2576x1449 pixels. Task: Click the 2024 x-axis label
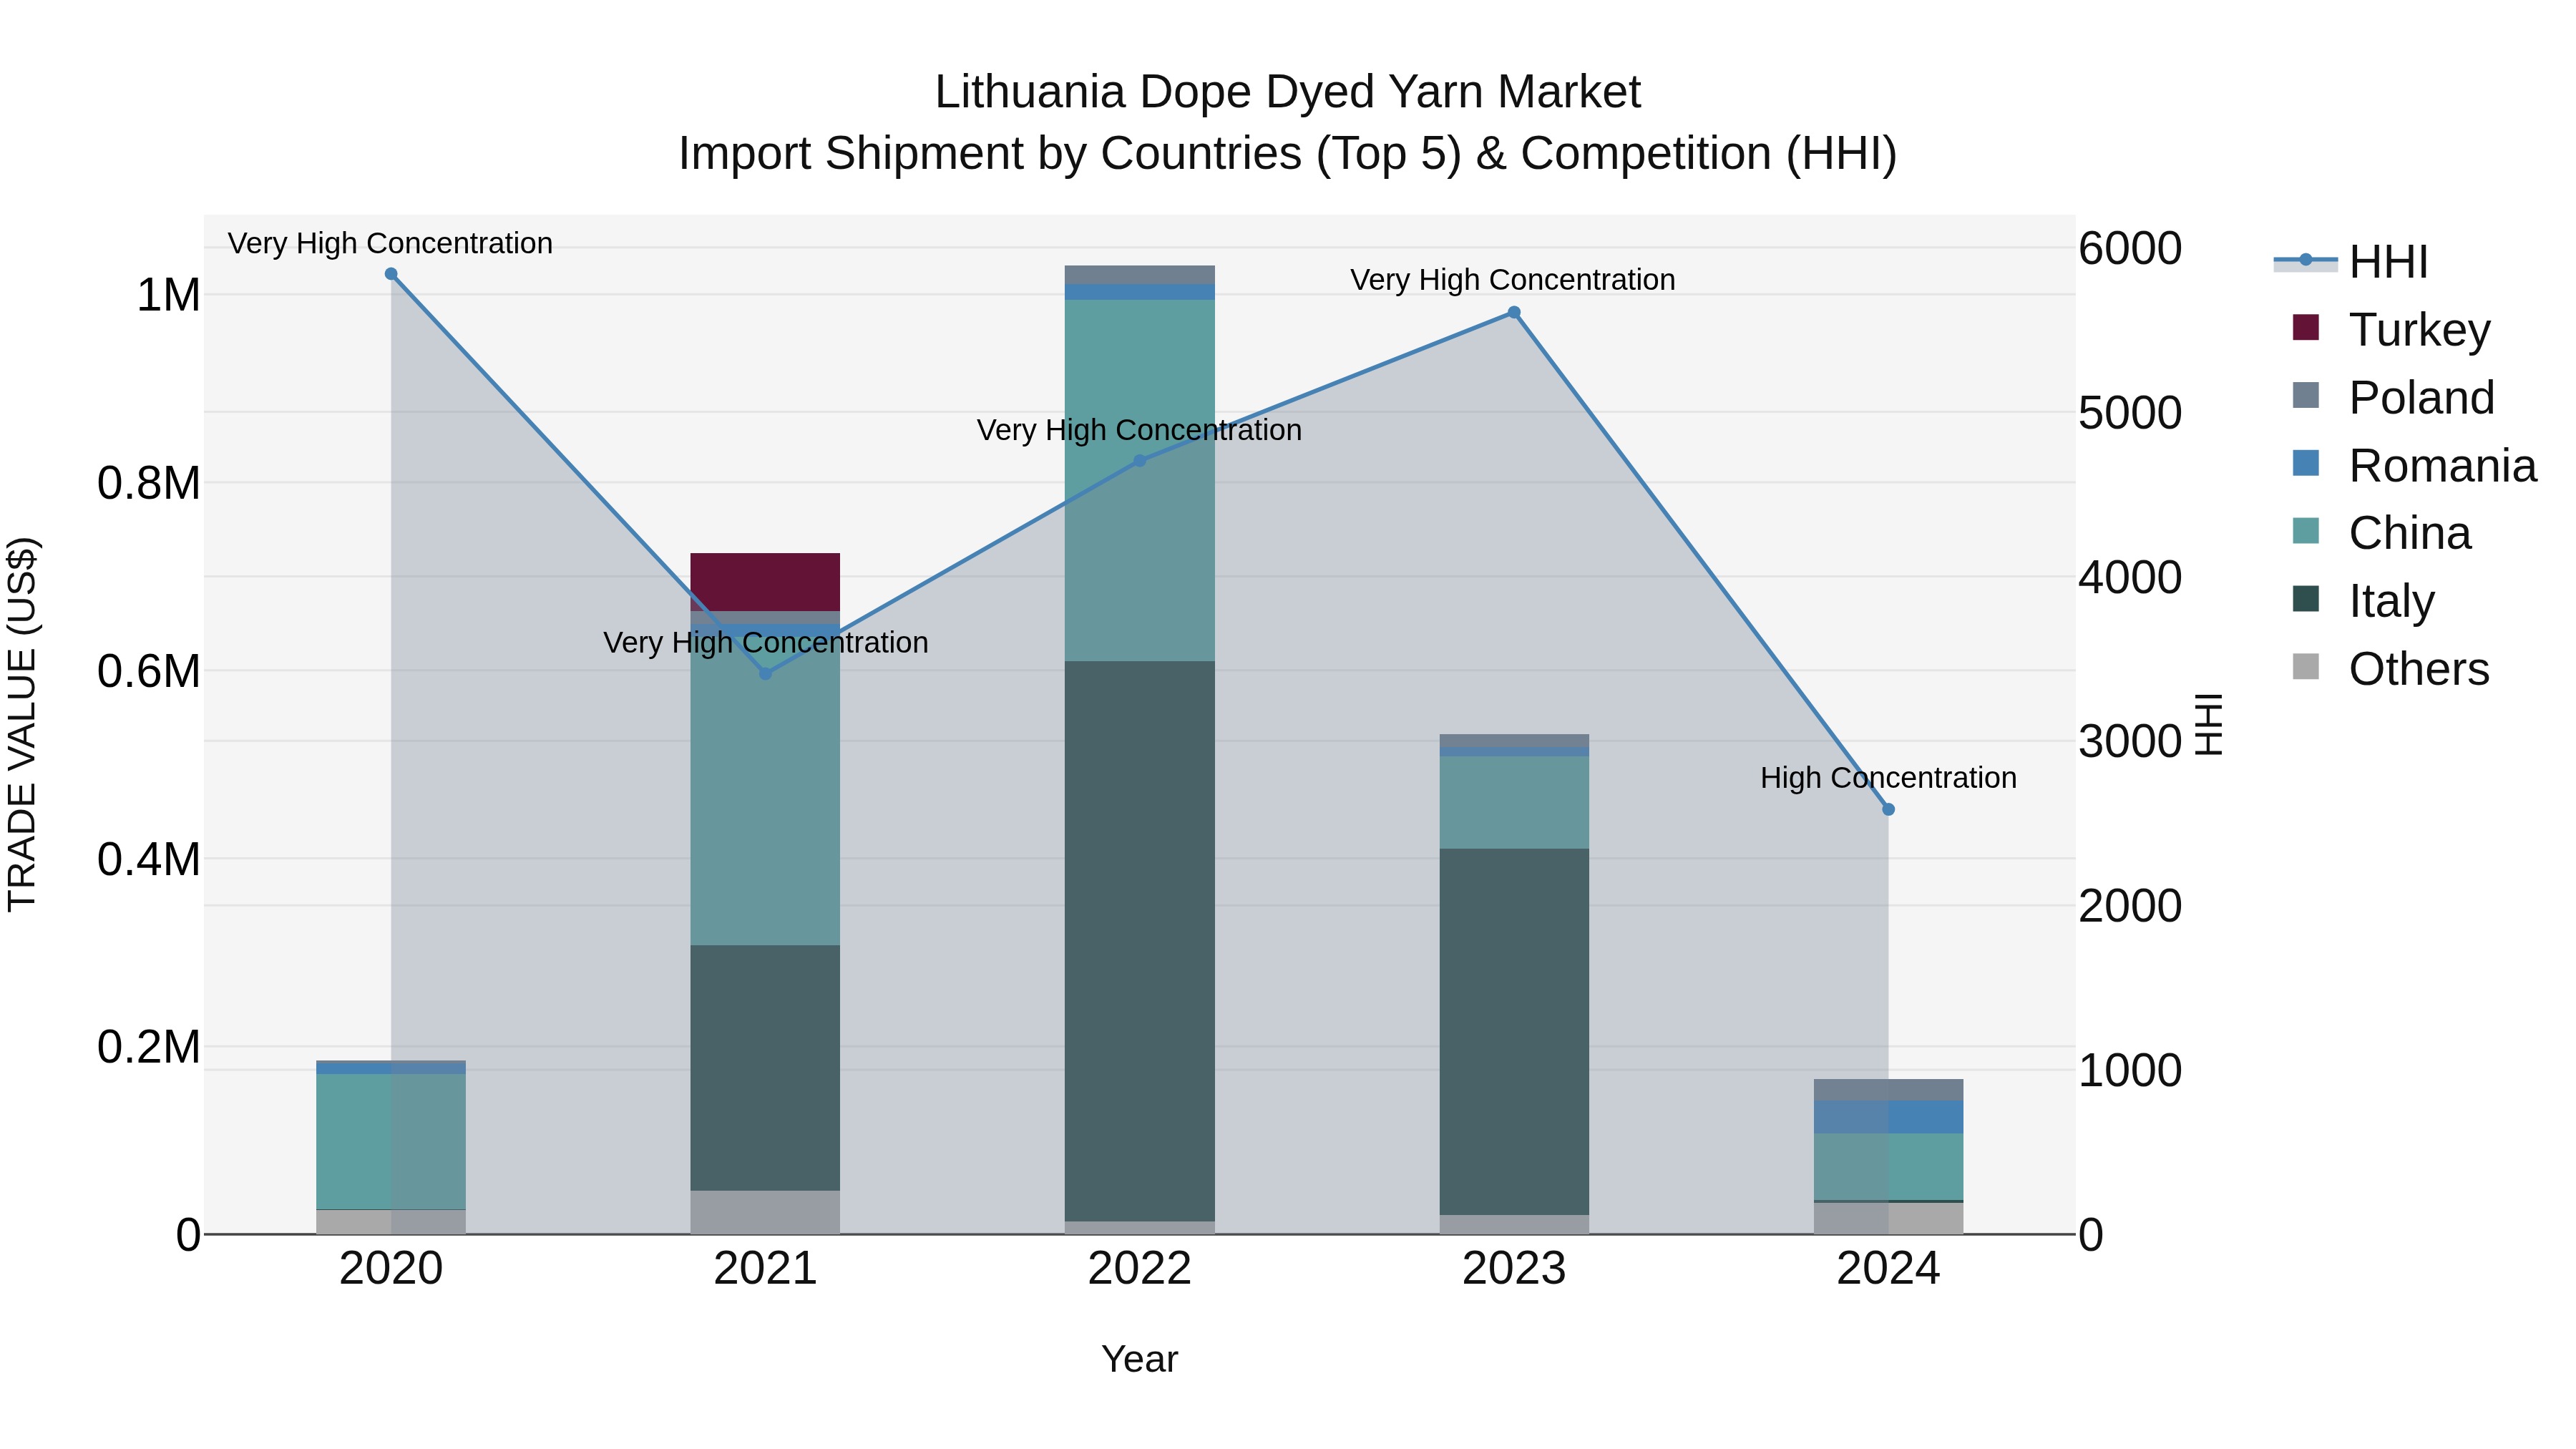[x=1888, y=1269]
